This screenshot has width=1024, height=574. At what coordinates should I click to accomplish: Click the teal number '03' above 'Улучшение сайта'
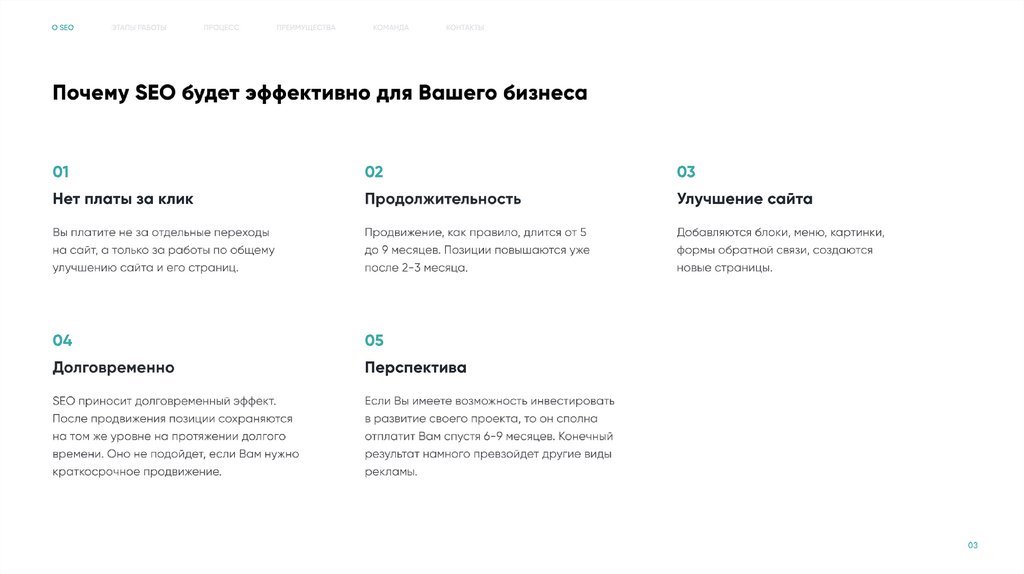coord(686,172)
